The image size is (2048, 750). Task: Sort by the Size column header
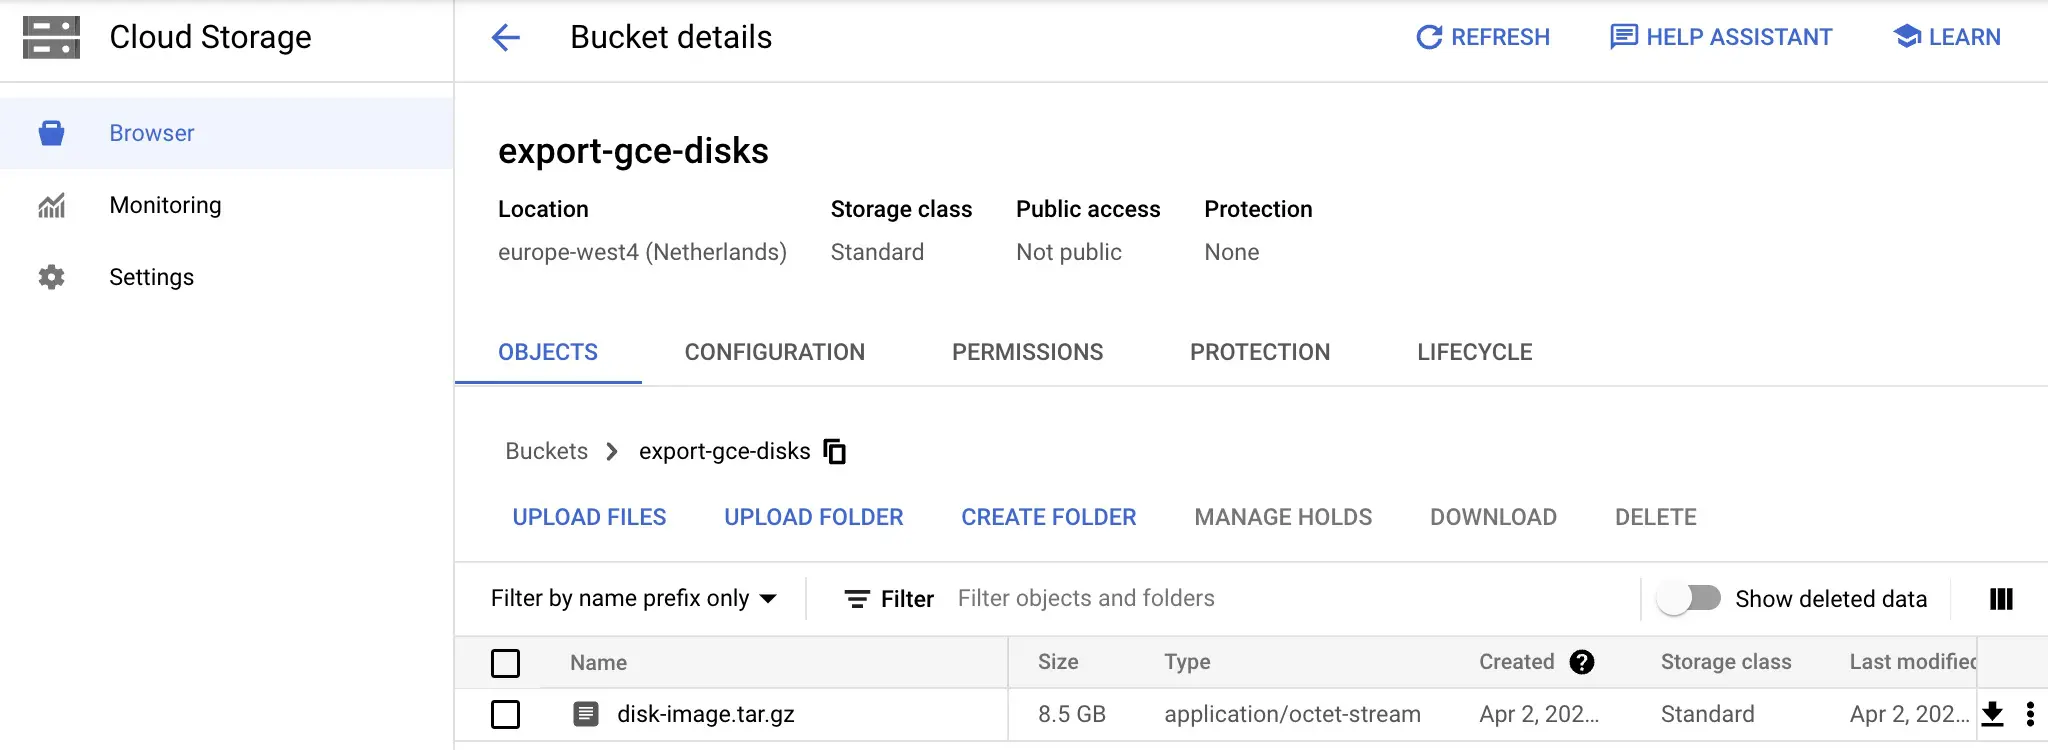tap(1058, 662)
